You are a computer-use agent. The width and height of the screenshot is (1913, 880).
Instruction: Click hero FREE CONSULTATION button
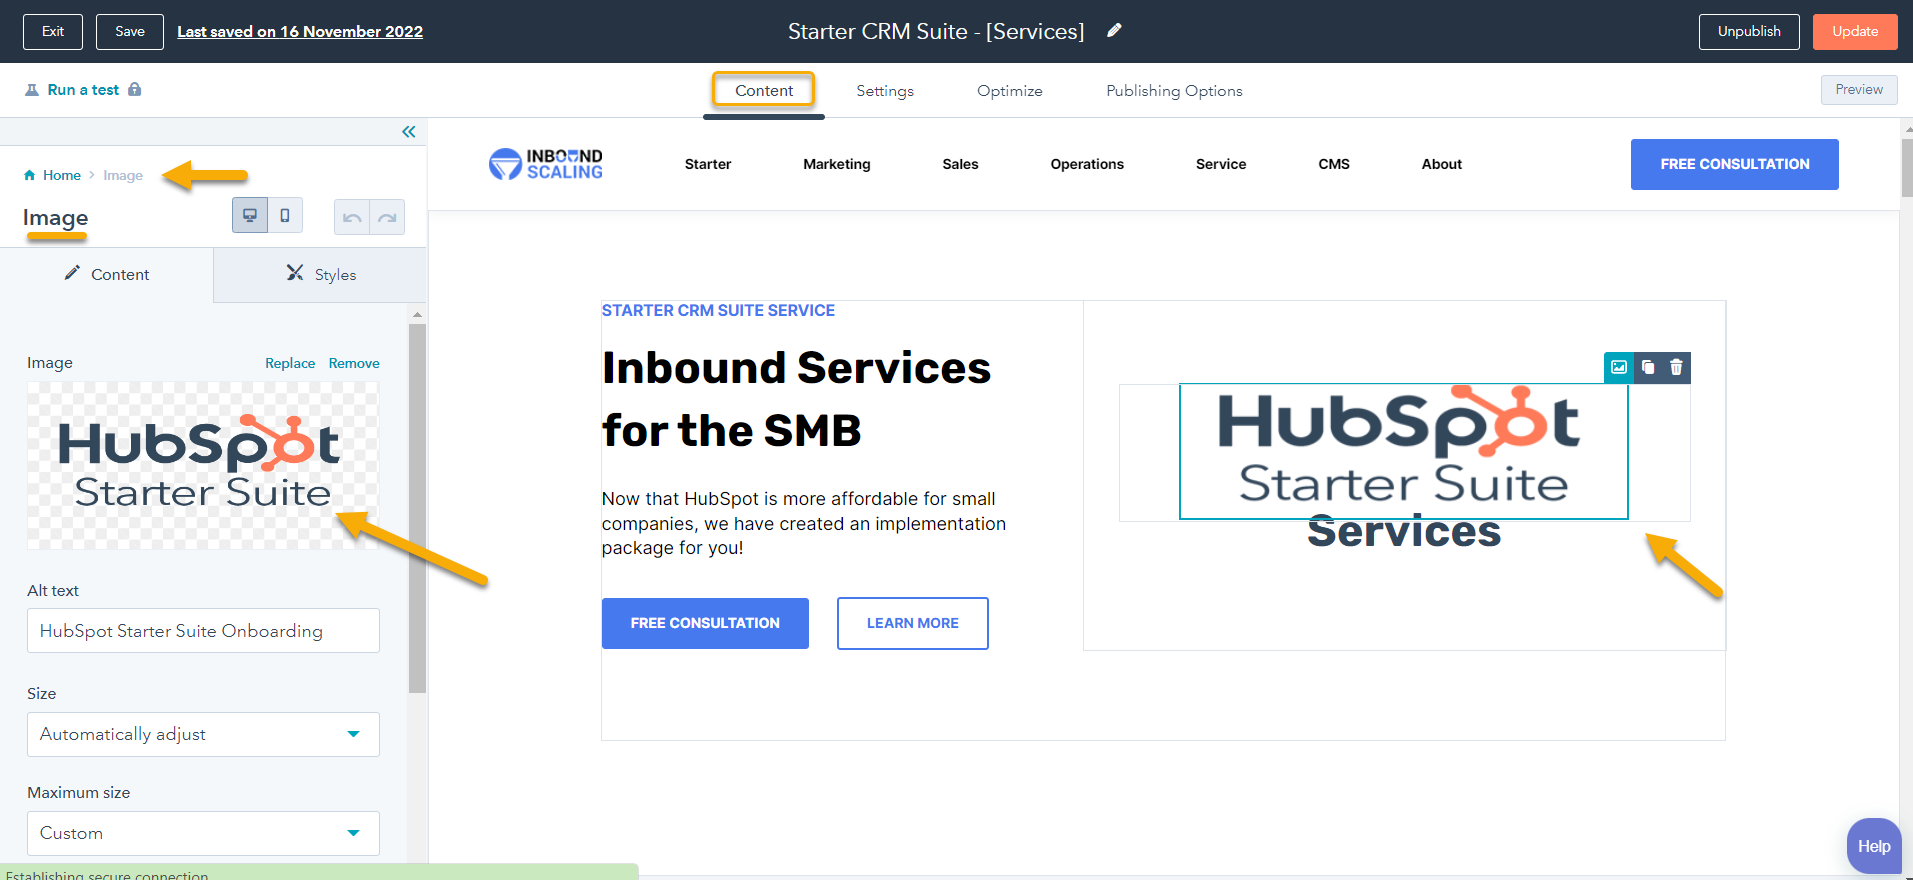coord(705,623)
